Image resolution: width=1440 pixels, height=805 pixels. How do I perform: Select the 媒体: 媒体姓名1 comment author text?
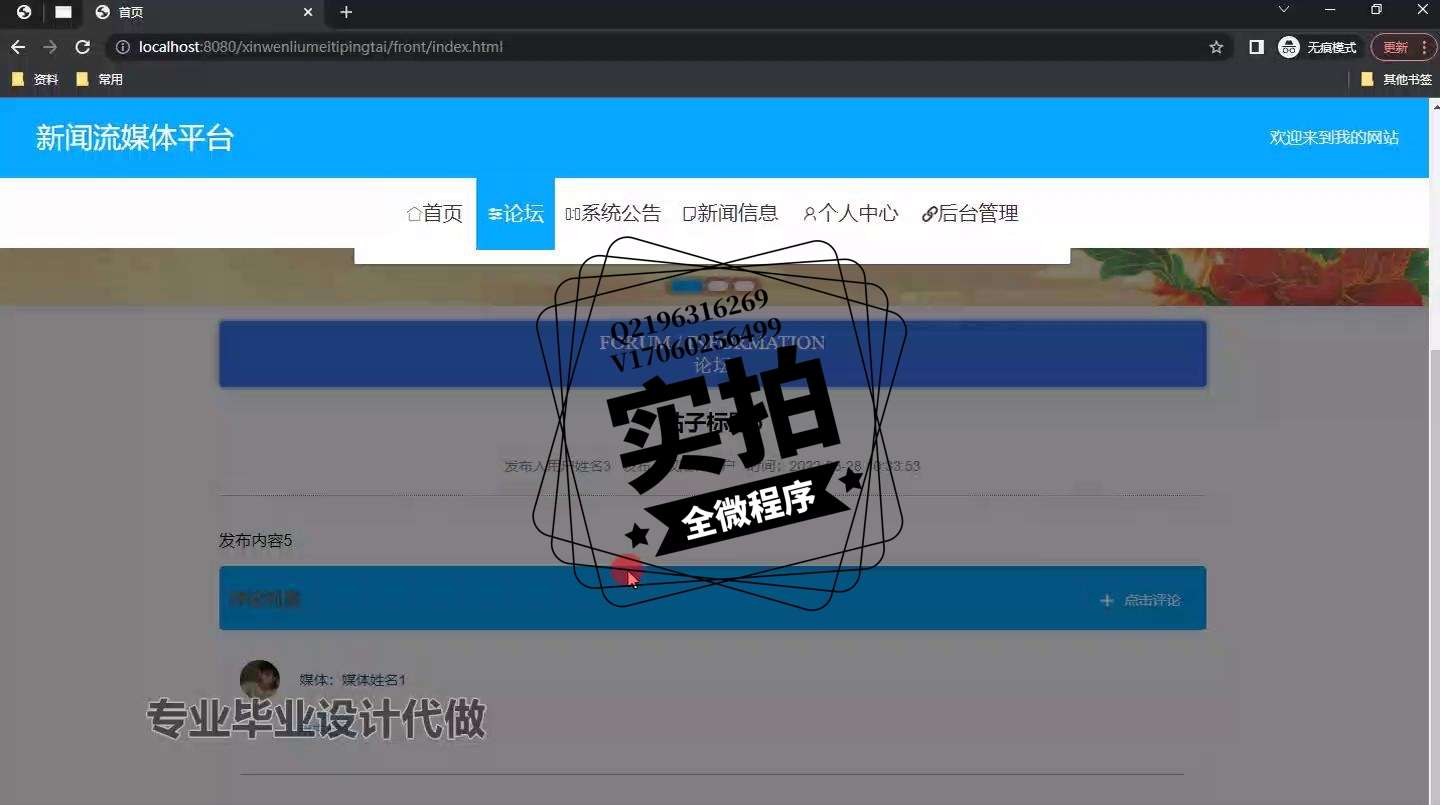(352, 680)
